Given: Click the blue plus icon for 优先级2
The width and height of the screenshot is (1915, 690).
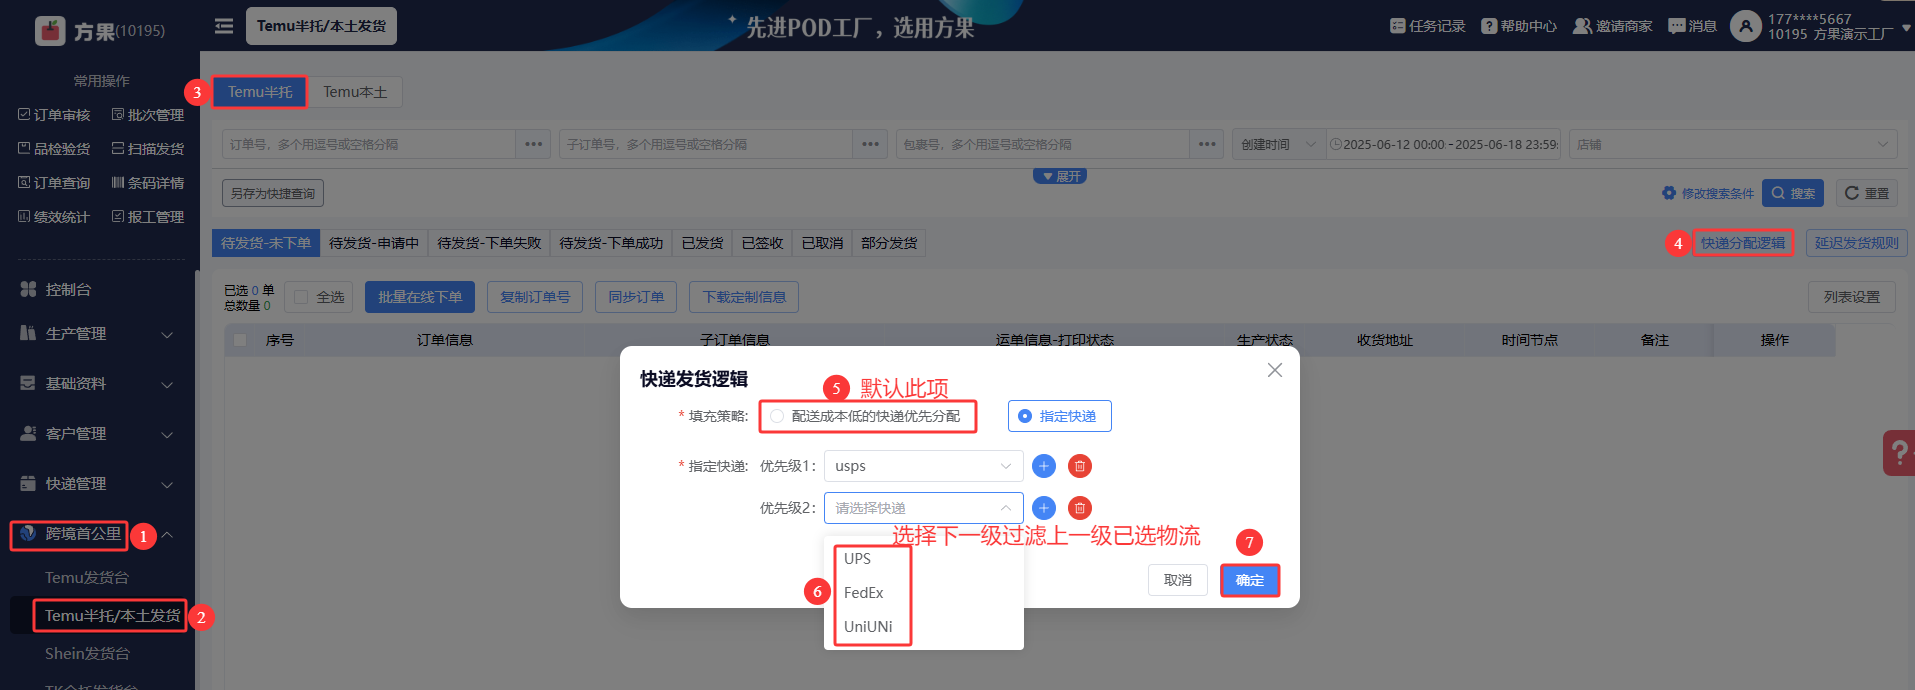Looking at the screenshot, I should coord(1043,508).
